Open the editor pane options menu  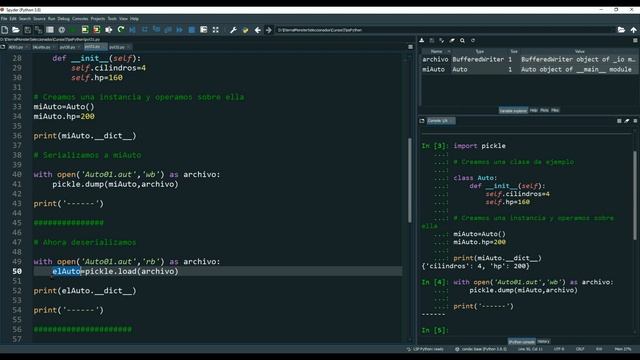(x=410, y=47)
